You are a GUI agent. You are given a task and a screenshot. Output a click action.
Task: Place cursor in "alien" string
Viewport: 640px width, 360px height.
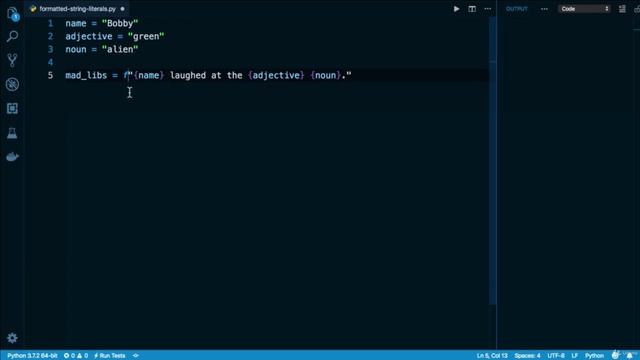pos(120,49)
